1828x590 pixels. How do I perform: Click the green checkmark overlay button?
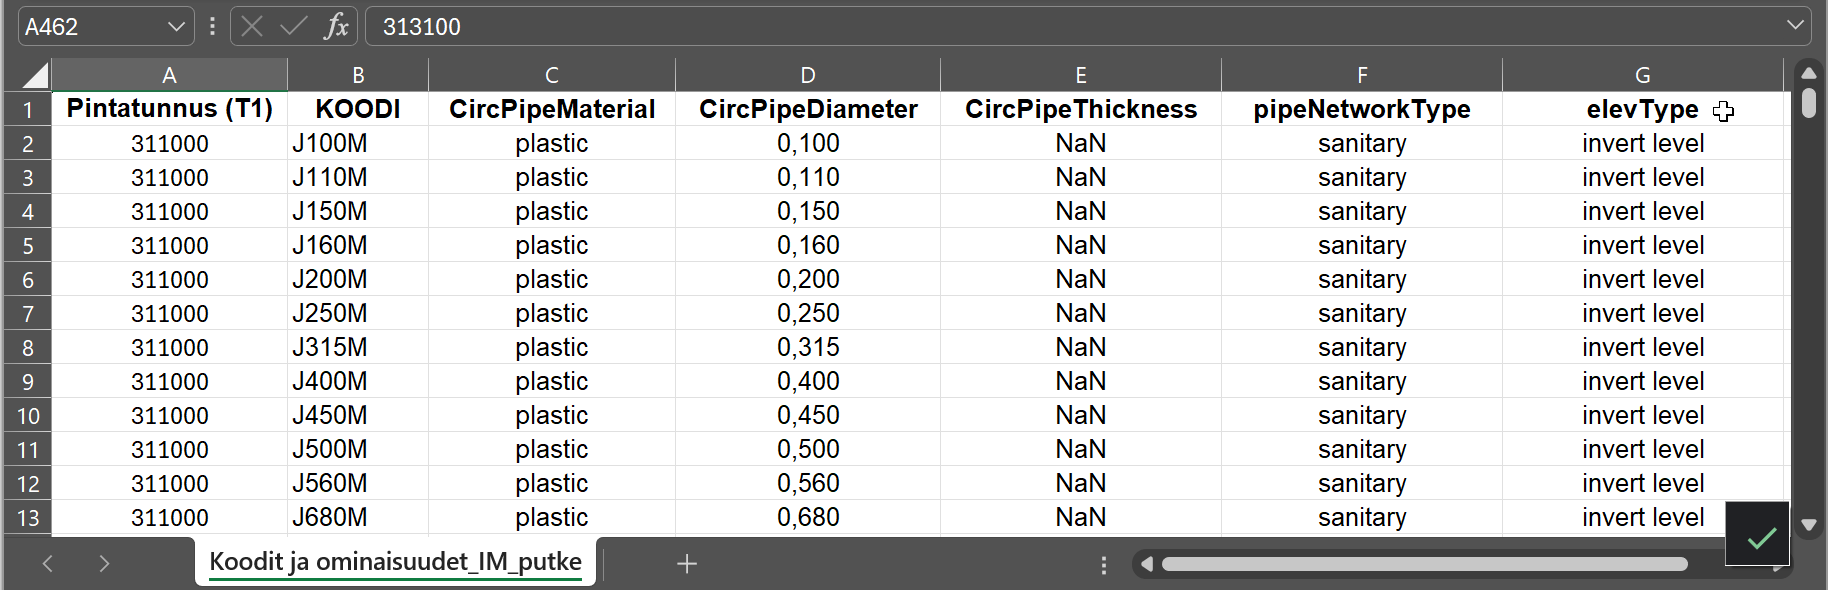[x=1760, y=537]
